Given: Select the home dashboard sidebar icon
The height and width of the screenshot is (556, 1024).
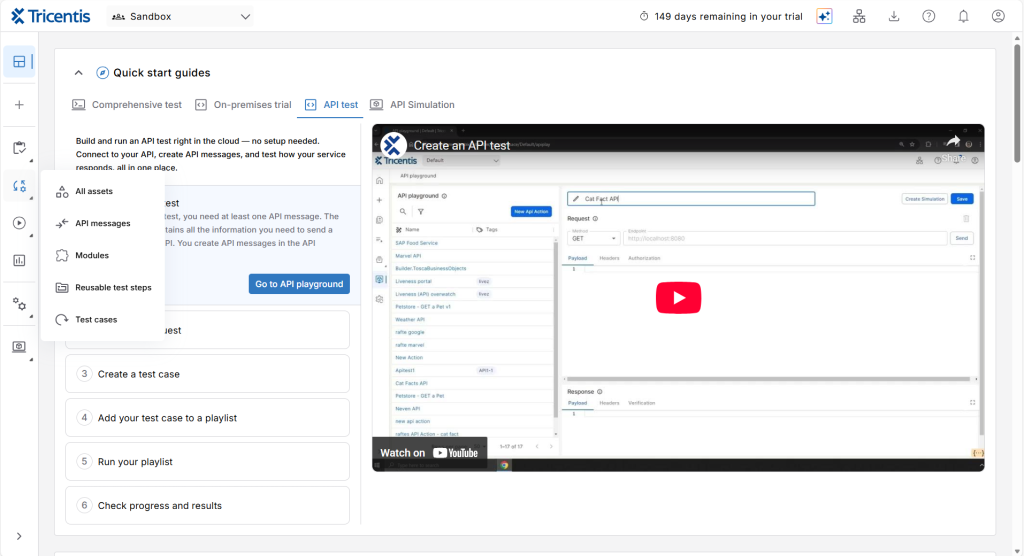Looking at the screenshot, I should pyautogui.click(x=19, y=62).
